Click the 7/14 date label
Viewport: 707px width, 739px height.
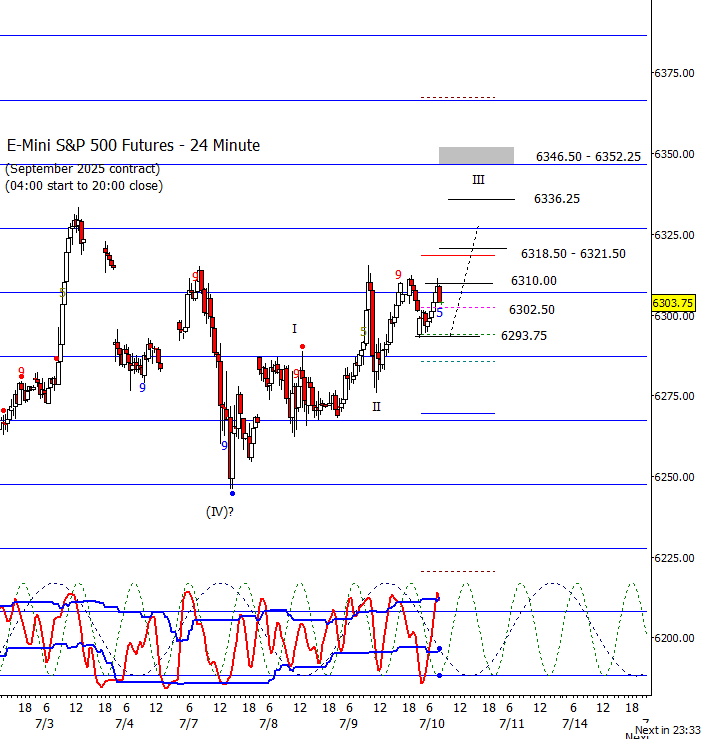[x=575, y=723]
